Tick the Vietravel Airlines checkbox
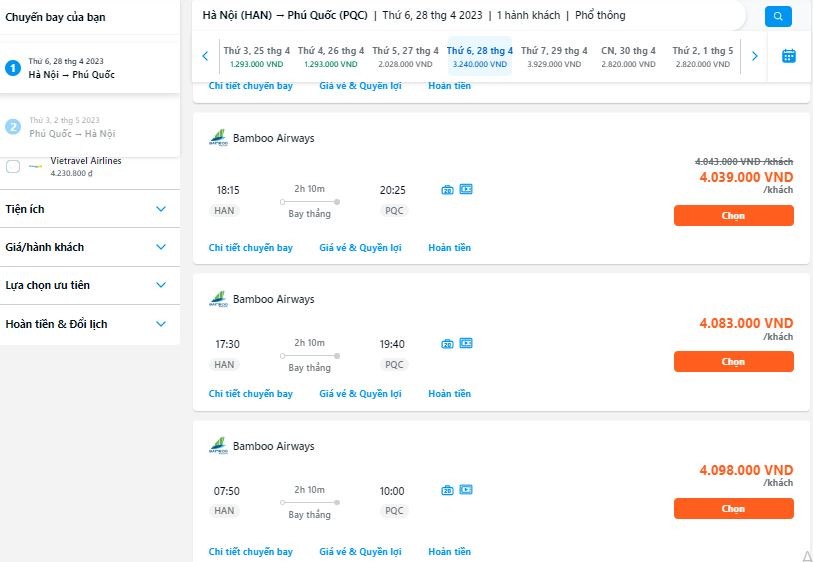Image resolution: width=813 pixels, height=562 pixels. pos(13,166)
